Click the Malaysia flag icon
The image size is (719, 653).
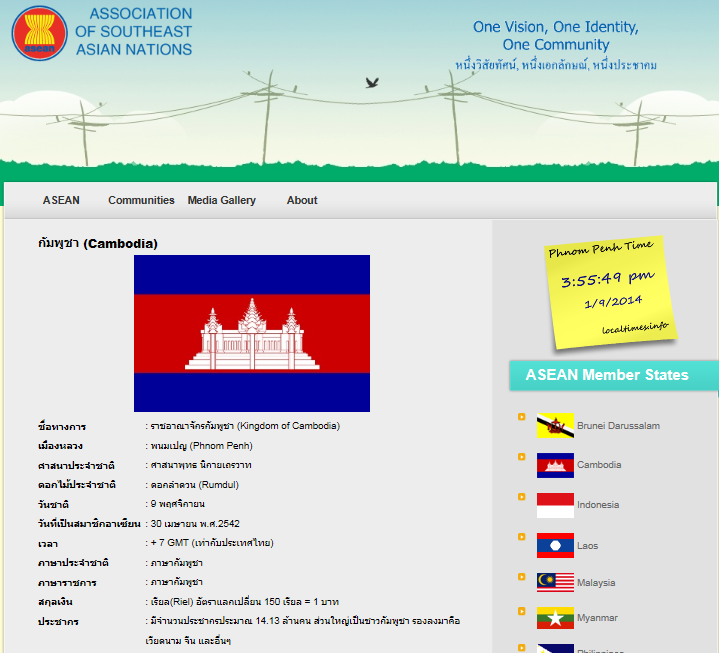(x=555, y=583)
